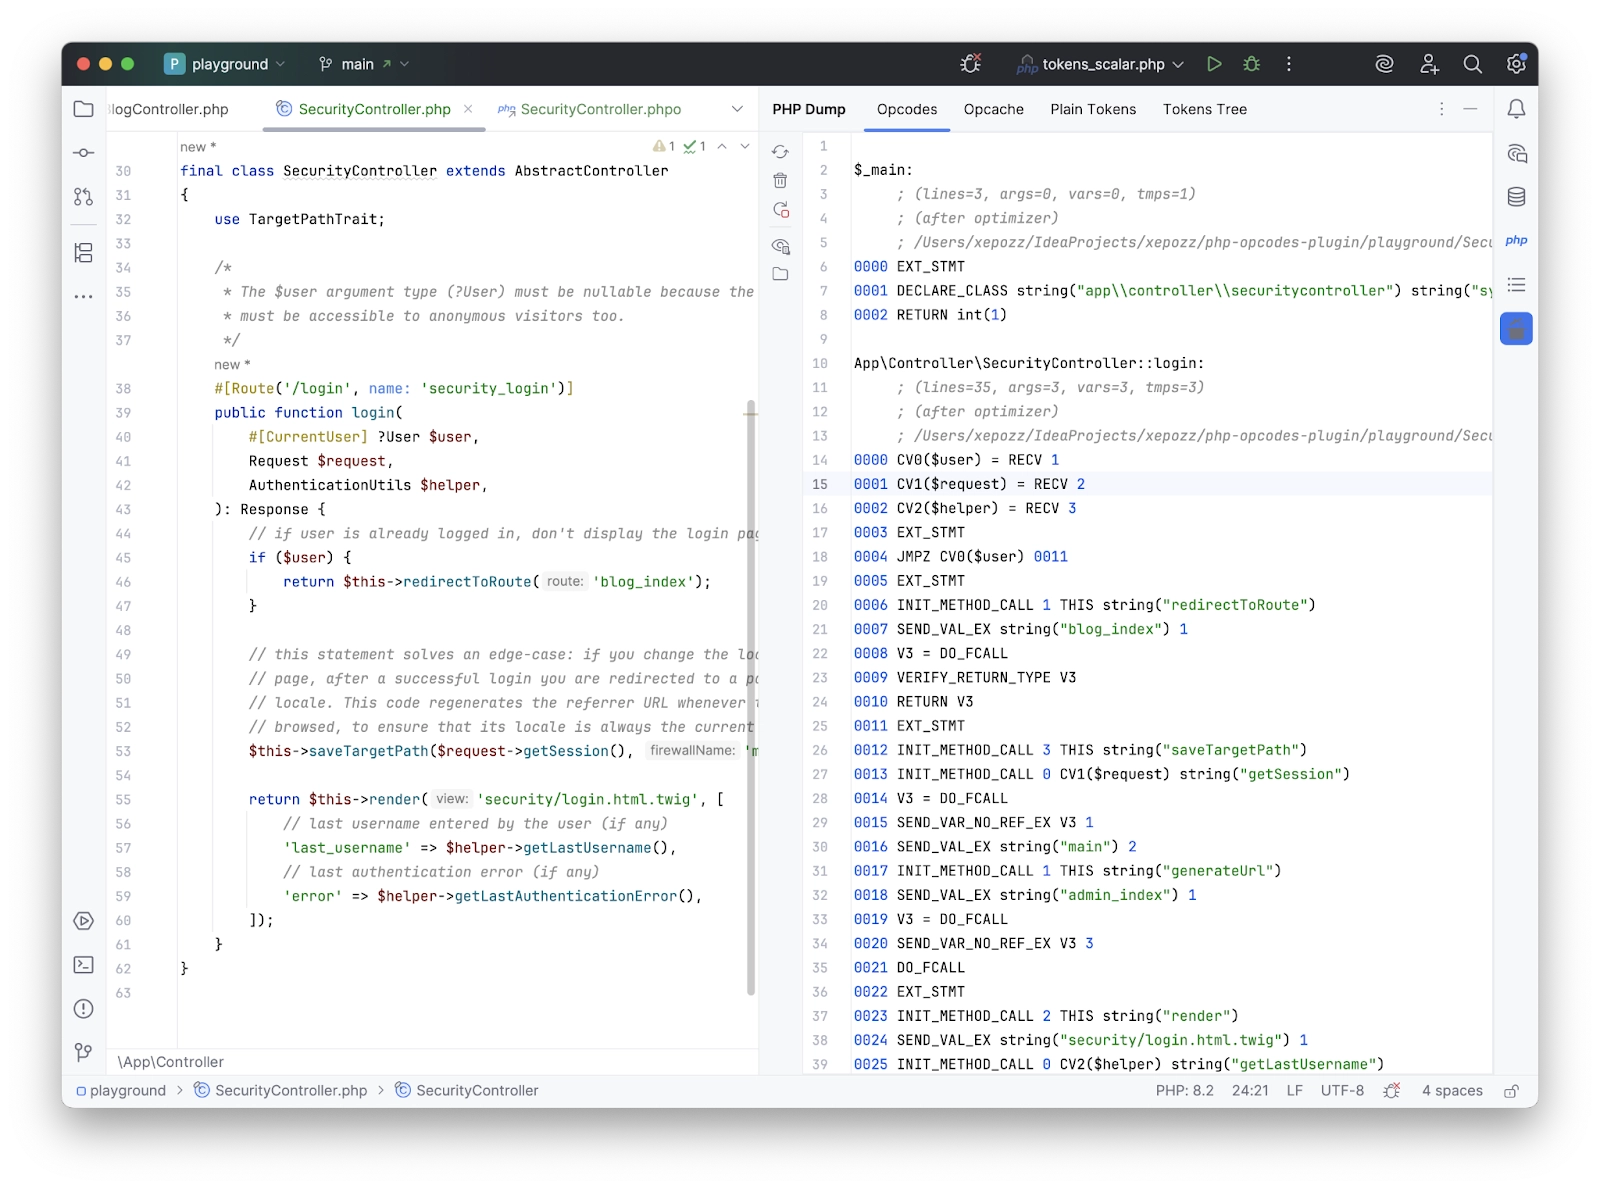
Task: Open the Structure tool window
Action: click(83, 253)
